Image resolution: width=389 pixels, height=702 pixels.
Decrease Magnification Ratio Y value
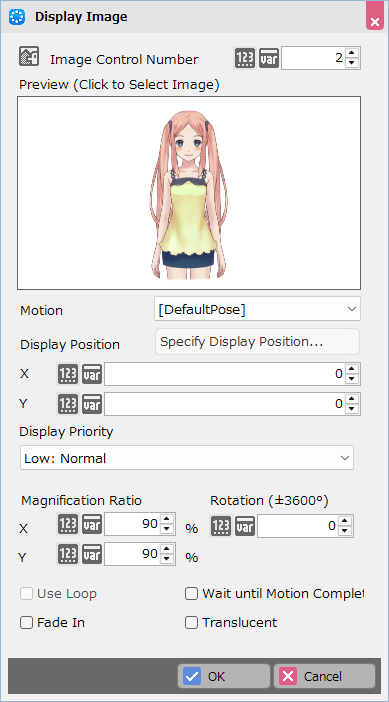pos(167,560)
